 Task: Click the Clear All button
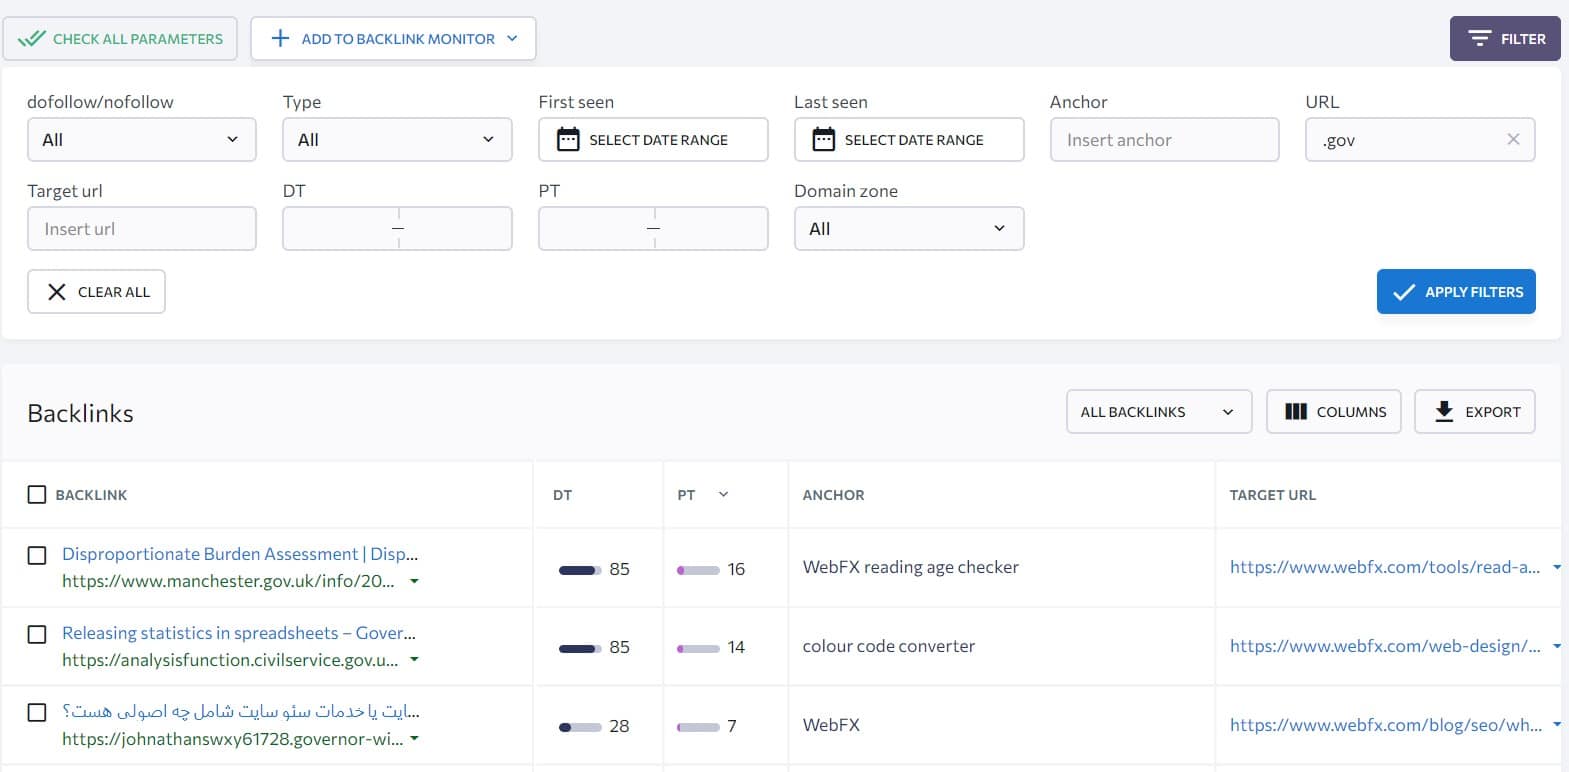96,292
